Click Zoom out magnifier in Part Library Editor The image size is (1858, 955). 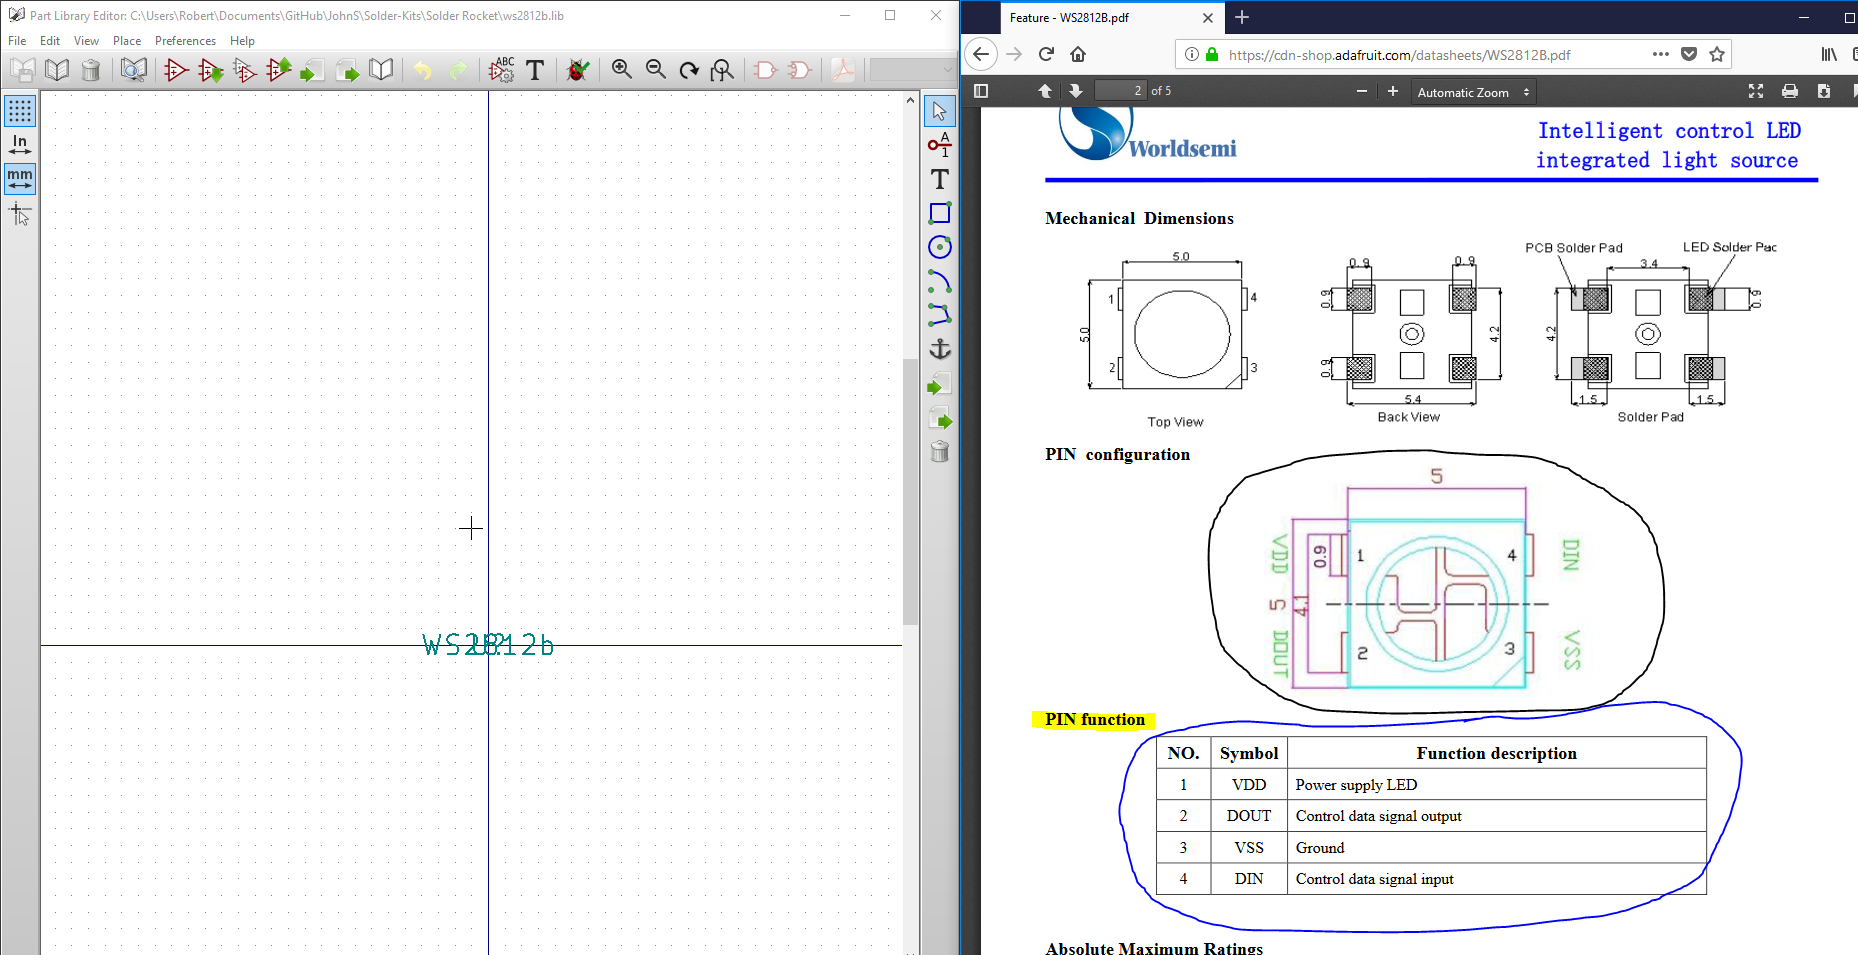(655, 70)
